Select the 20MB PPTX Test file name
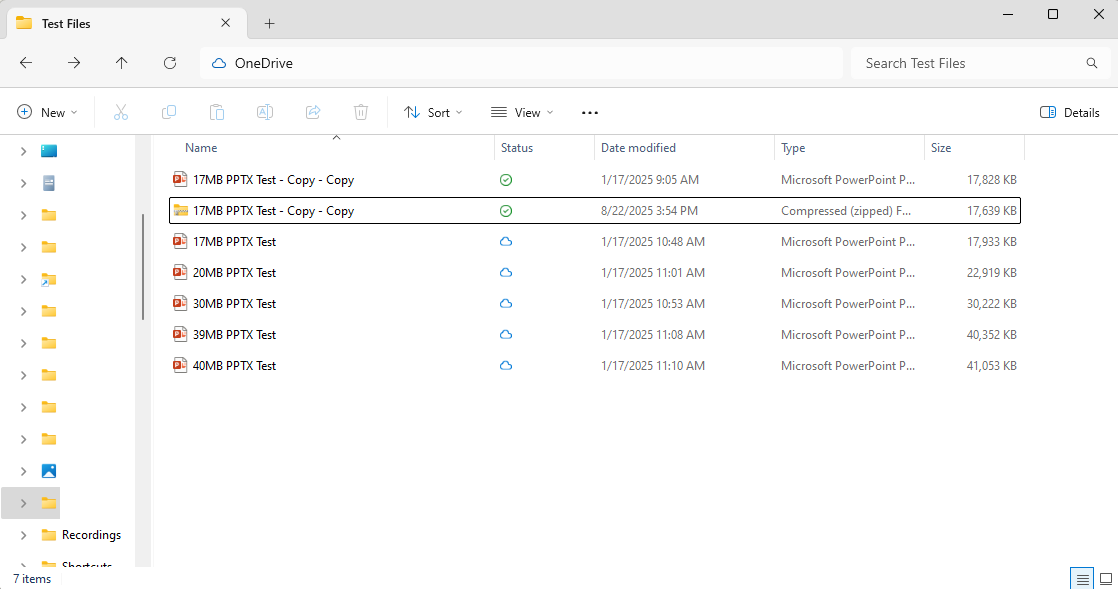 pos(234,272)
